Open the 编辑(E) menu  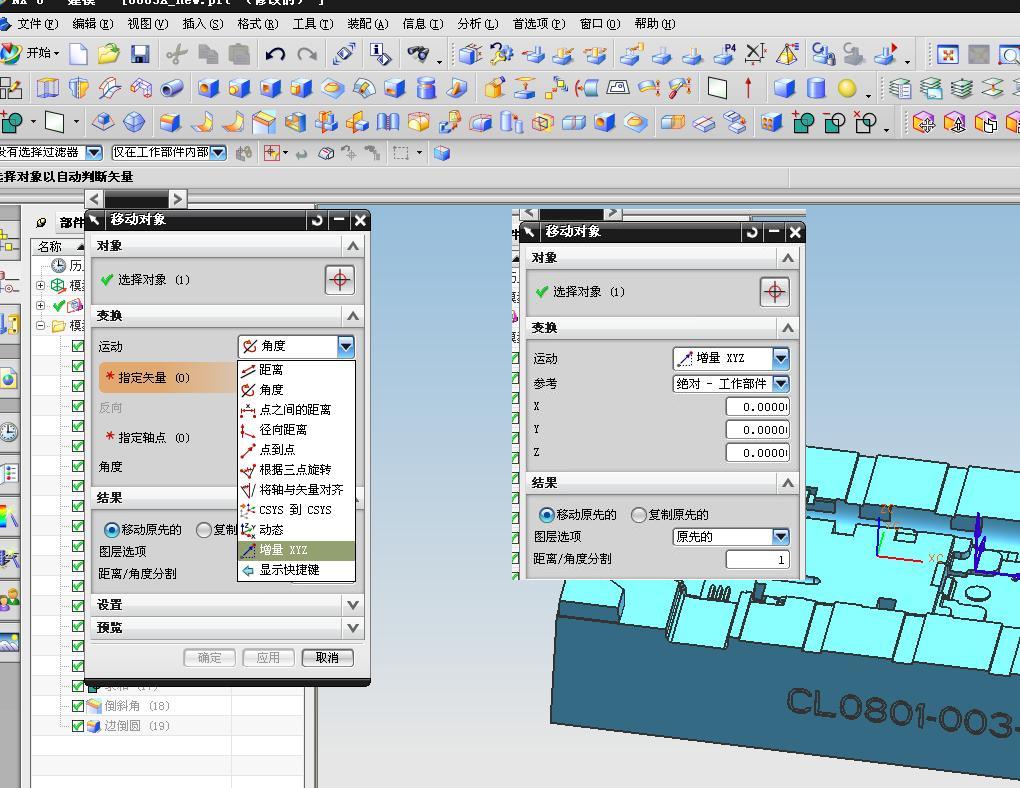pos(92,24)
